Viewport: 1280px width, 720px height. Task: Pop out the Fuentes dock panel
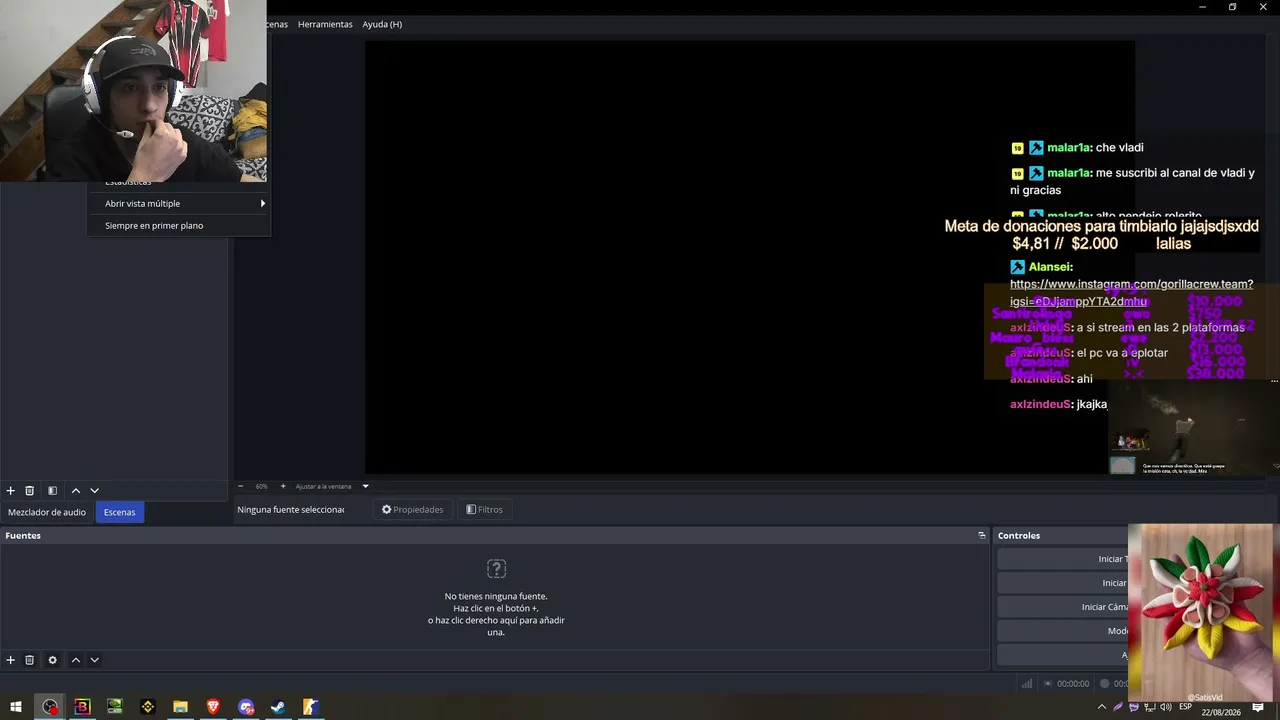coord(982,535)
